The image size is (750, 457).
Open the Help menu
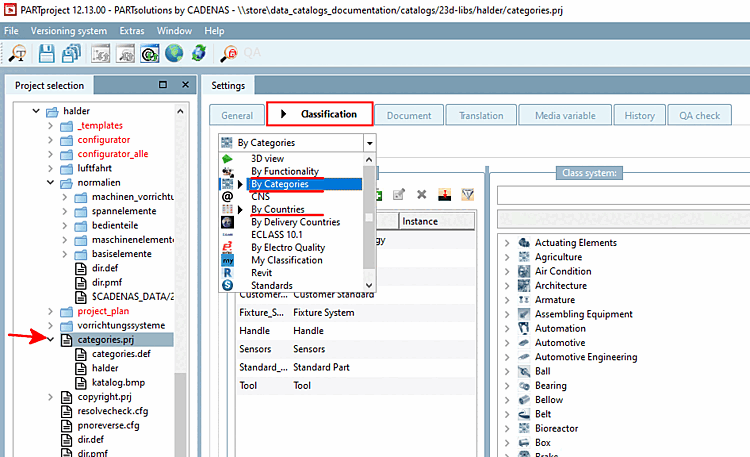(x=214, y=31)
